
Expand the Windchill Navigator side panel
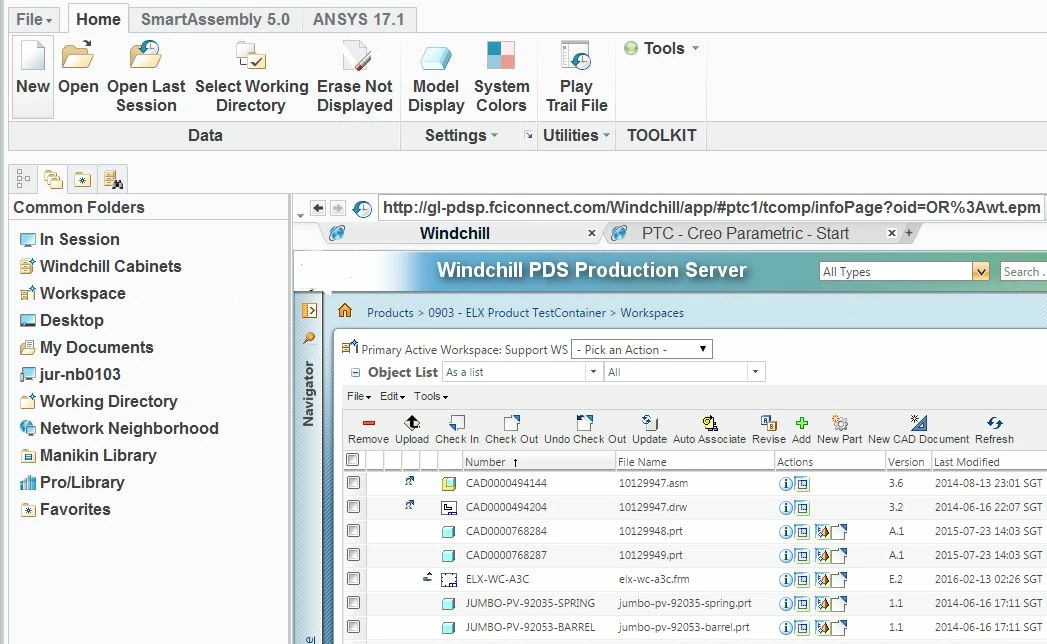[x=309, y=311]
